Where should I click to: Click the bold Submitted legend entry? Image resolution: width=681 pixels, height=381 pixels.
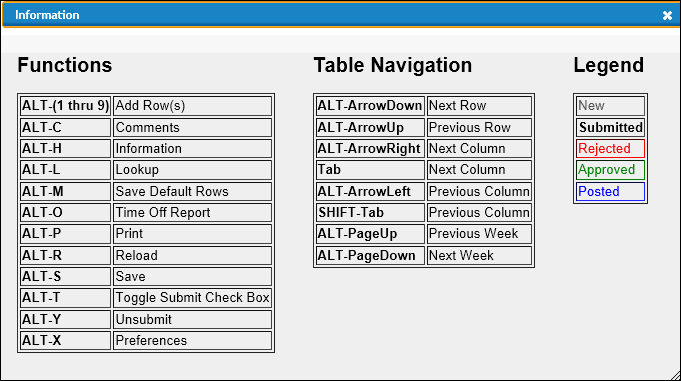[610, 128]
